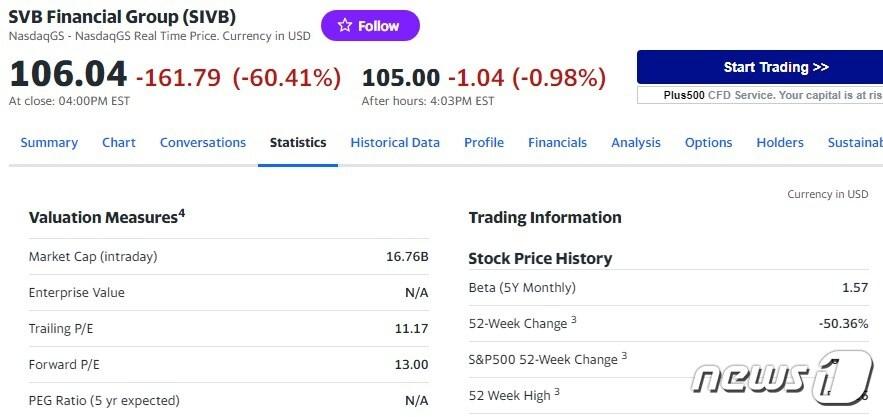Switch to the Summary tab
The width and height of the screenshot is (883, 417).
coord(49,143)
